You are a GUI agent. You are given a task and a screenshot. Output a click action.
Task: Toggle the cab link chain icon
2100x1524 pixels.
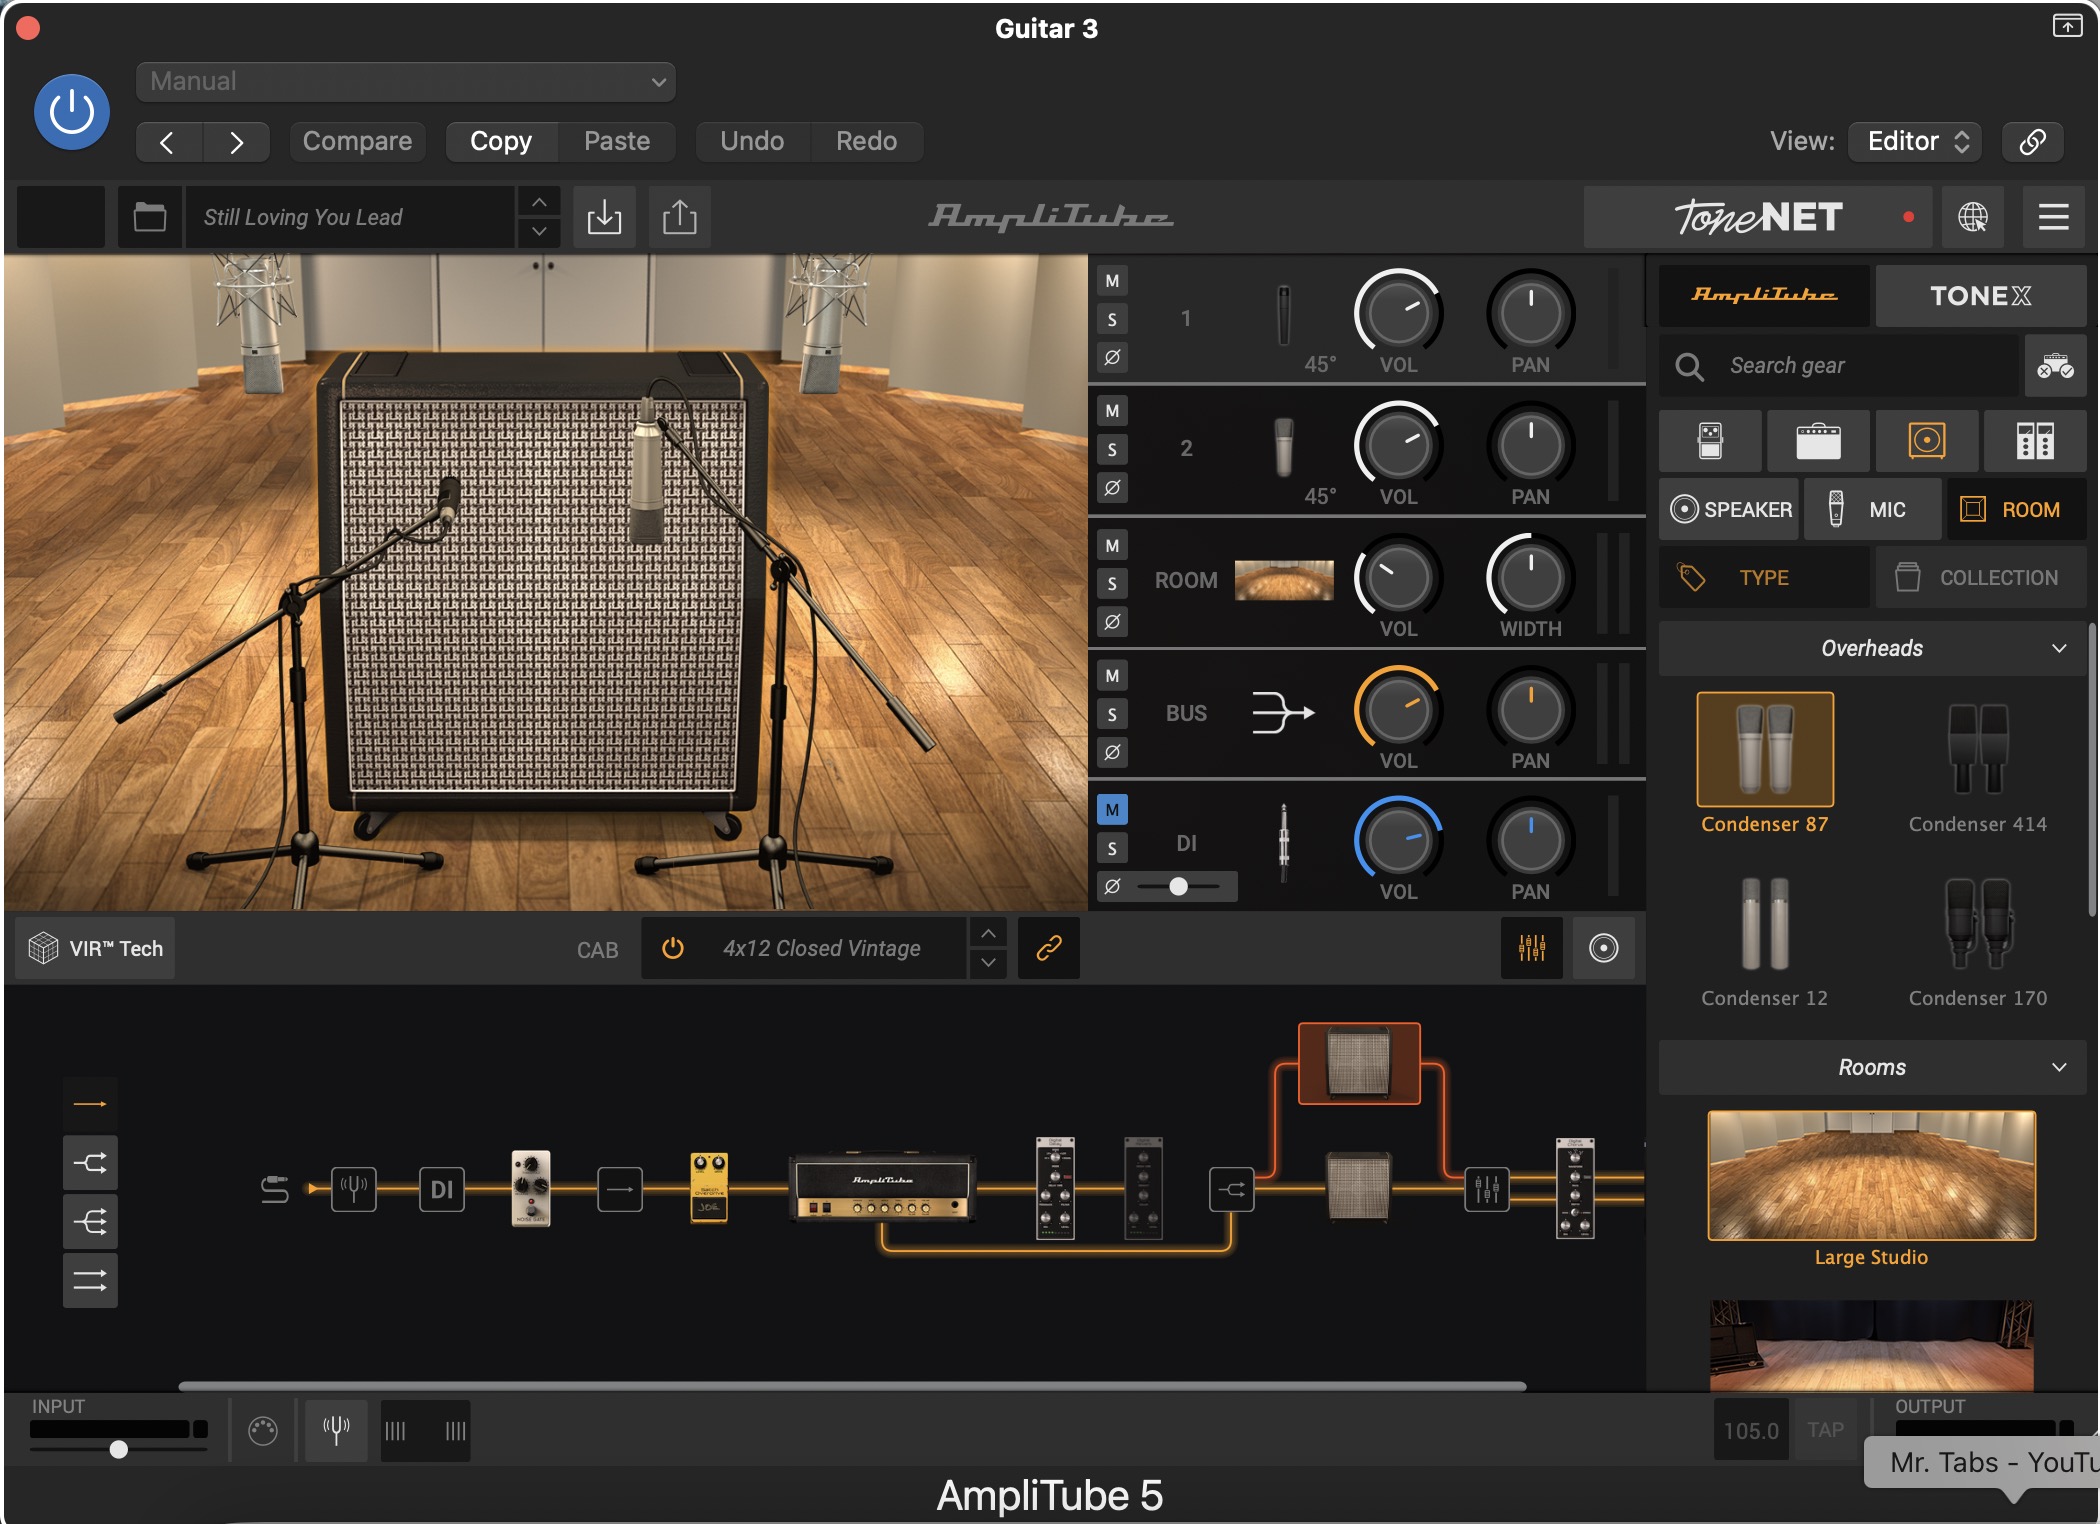tap(1048, 948)
